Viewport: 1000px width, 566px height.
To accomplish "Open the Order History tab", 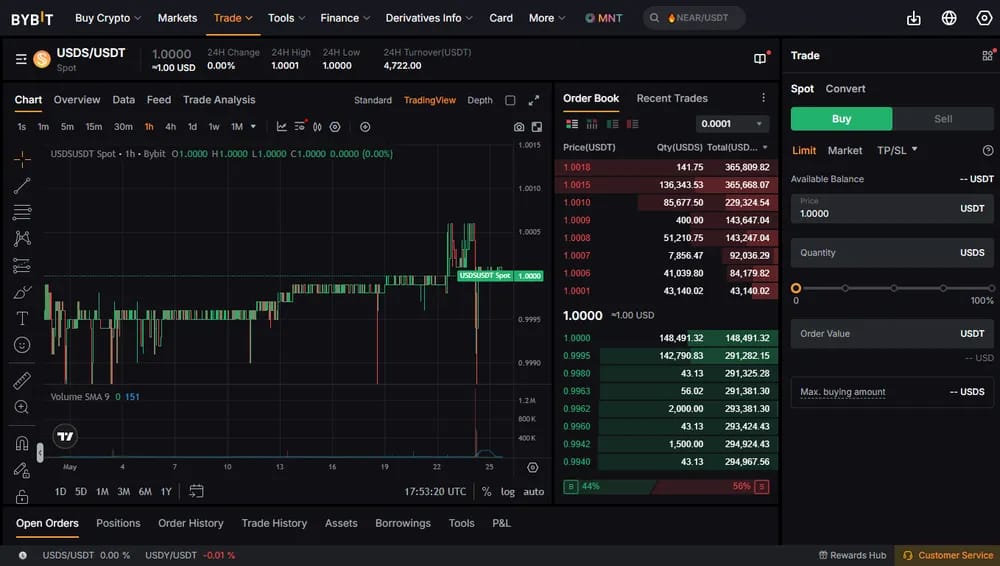I will click(191, 523).
